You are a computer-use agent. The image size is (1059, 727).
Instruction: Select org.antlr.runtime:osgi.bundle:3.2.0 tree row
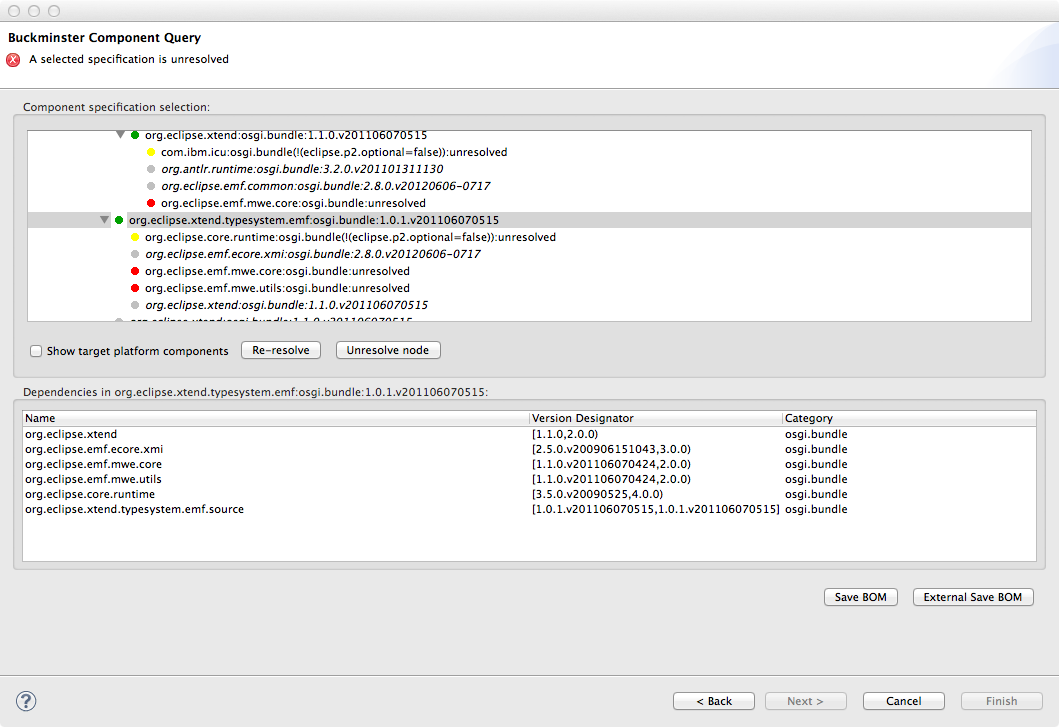pos(302,169)
